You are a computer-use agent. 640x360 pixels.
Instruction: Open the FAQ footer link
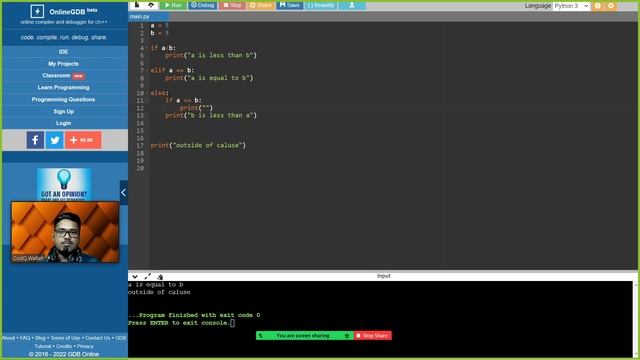click(25, 338)
